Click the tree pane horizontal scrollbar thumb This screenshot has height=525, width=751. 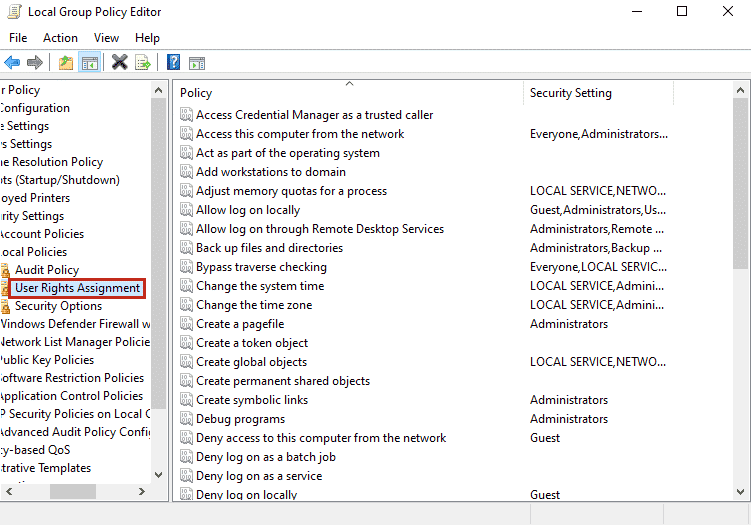tap(73, 491)
